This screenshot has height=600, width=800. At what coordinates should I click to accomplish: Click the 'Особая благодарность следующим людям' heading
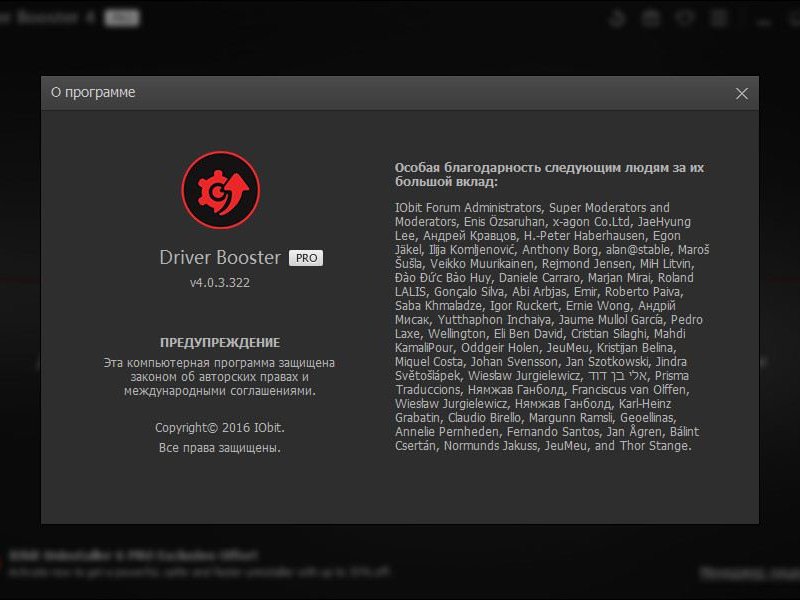tap(549, 174)
